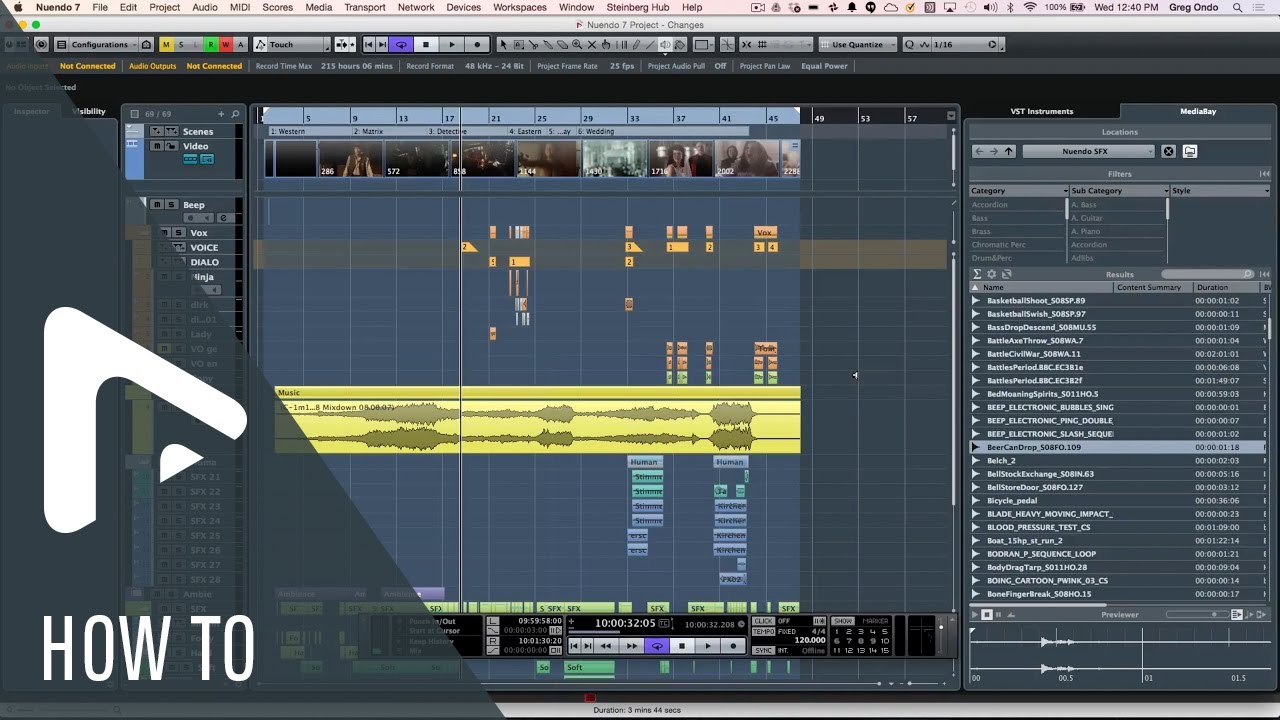Screen dimensions: 1280x720
Task: Select the Zoom magnifier tool
Action: coord(577,44)
